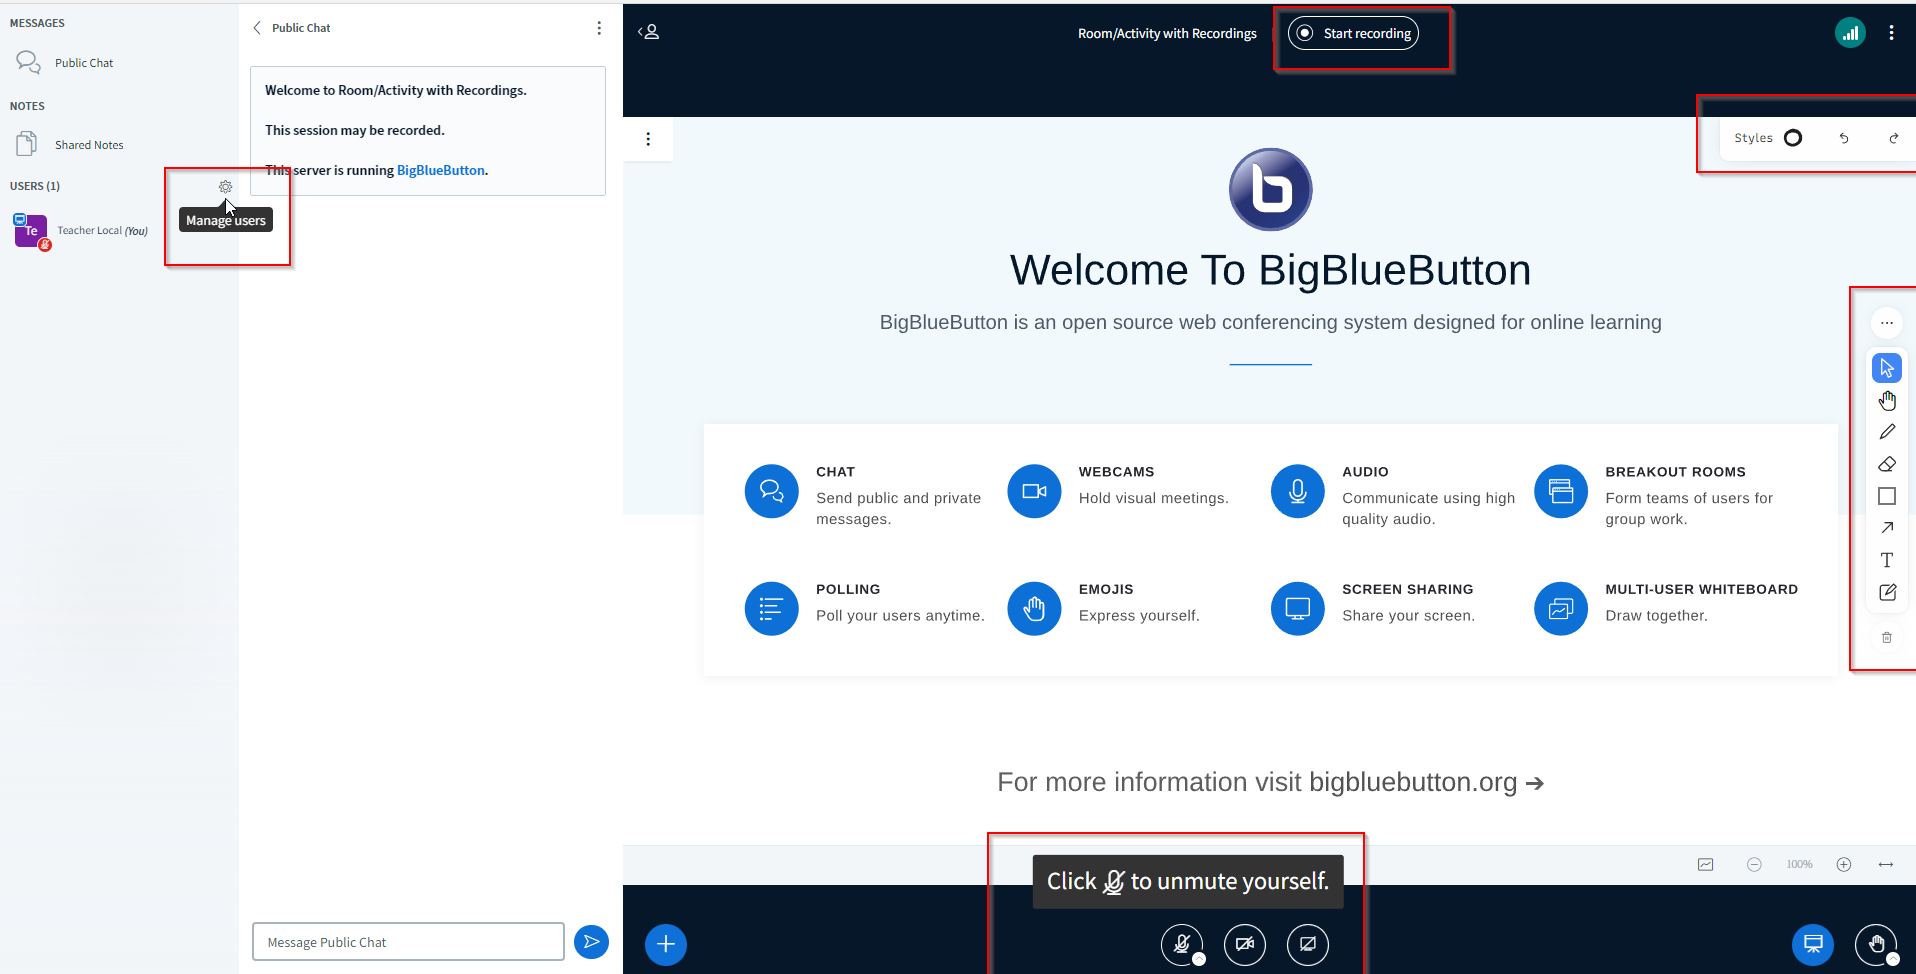The height and width of the screenshot is (974, 1916).
Task: Click the Raise hand button
Action: click(x=1875, y=944)
